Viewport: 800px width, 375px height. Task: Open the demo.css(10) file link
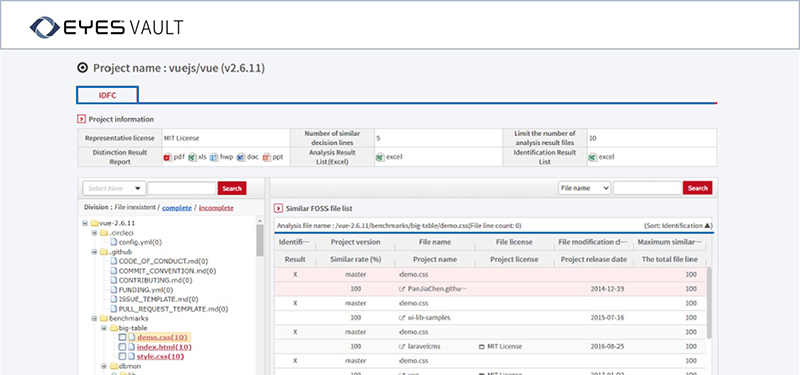coord(163,337)
